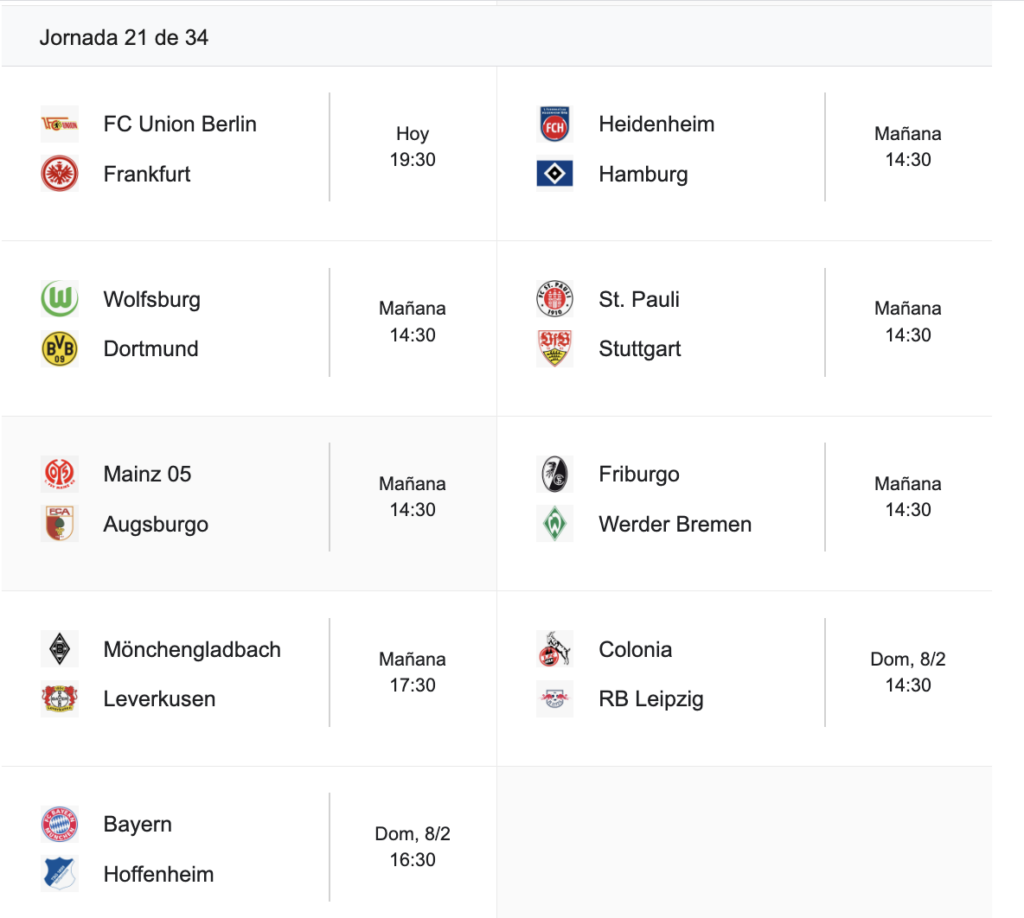
Task: Open the Mönchengladbach team name
Action: pos(192,649)
